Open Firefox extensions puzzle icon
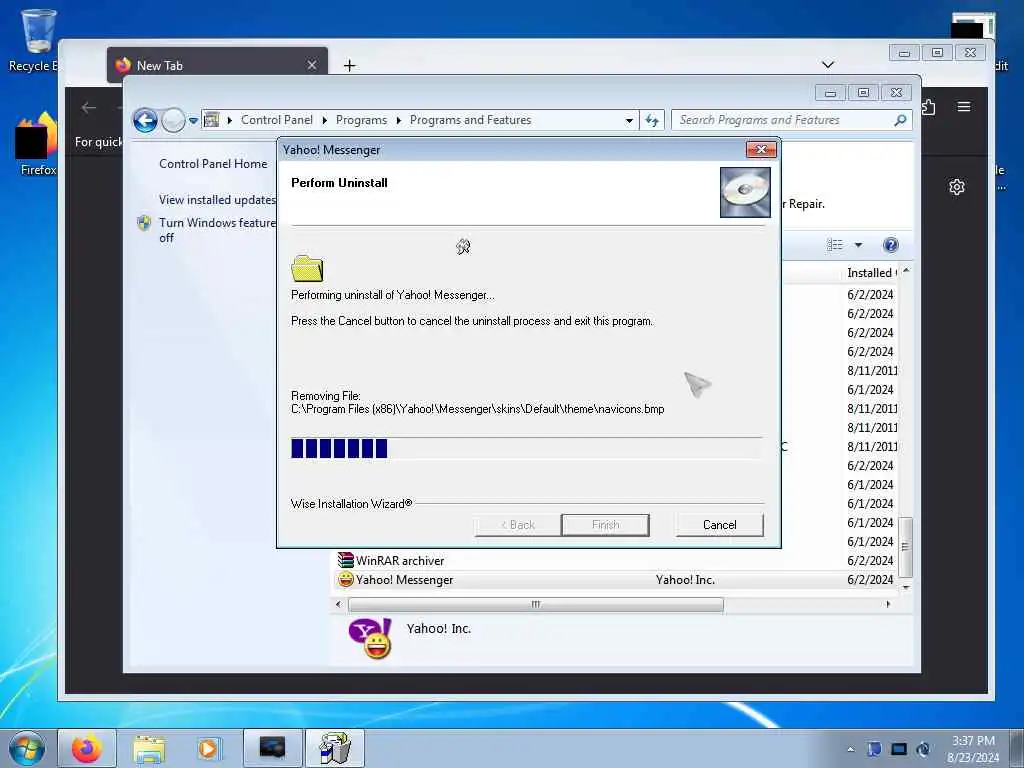1024x768 pixels. (929, 106)
